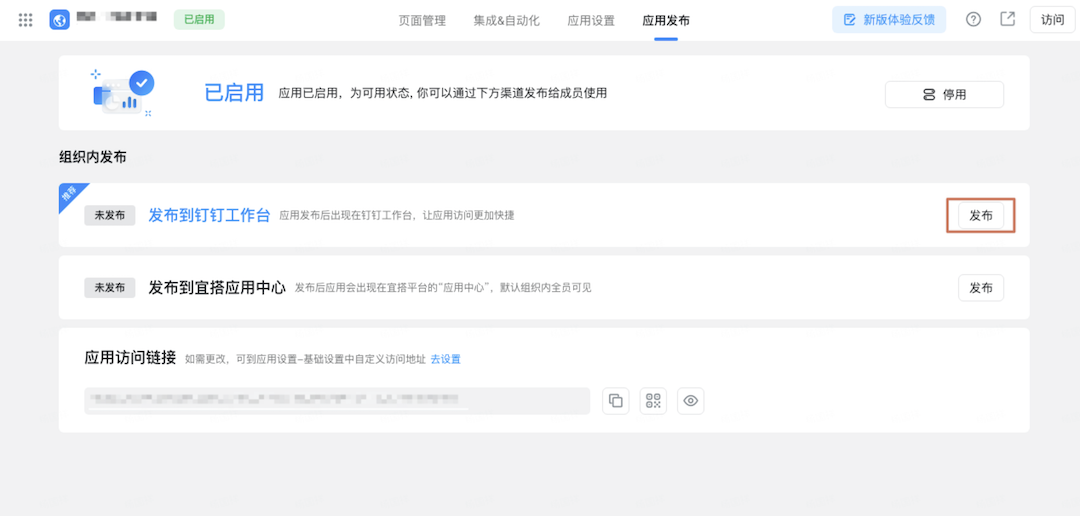Select the 应用发布 tab
The width and height of the screenshot is (1080, 516).
[666, 21]
